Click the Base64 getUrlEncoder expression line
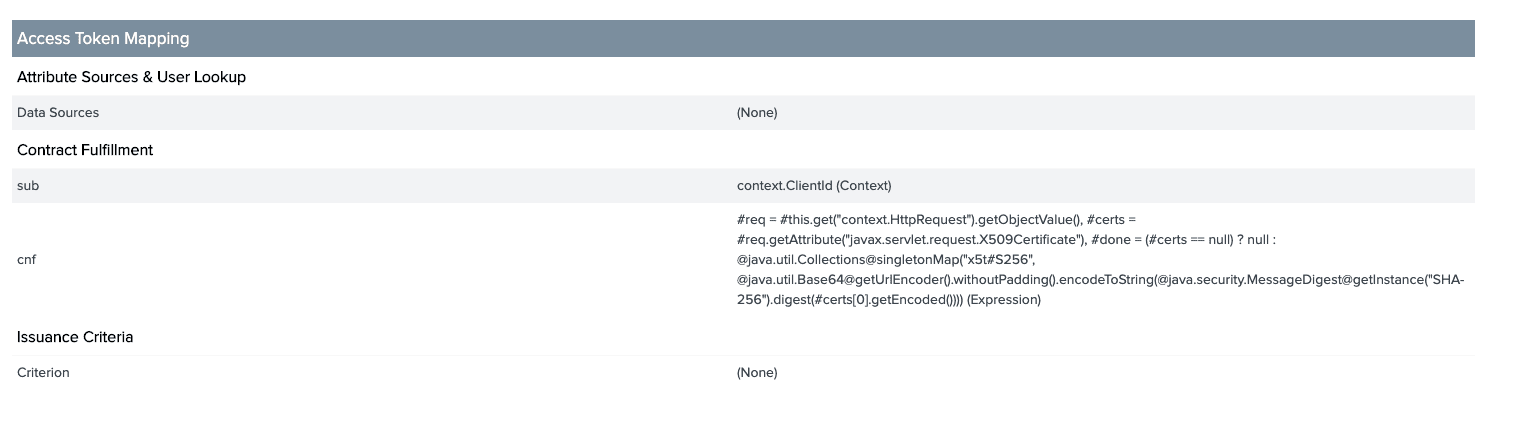The width and height of the screenshot is (1514, 437). pyautogui.click(x=1100, y=280)
